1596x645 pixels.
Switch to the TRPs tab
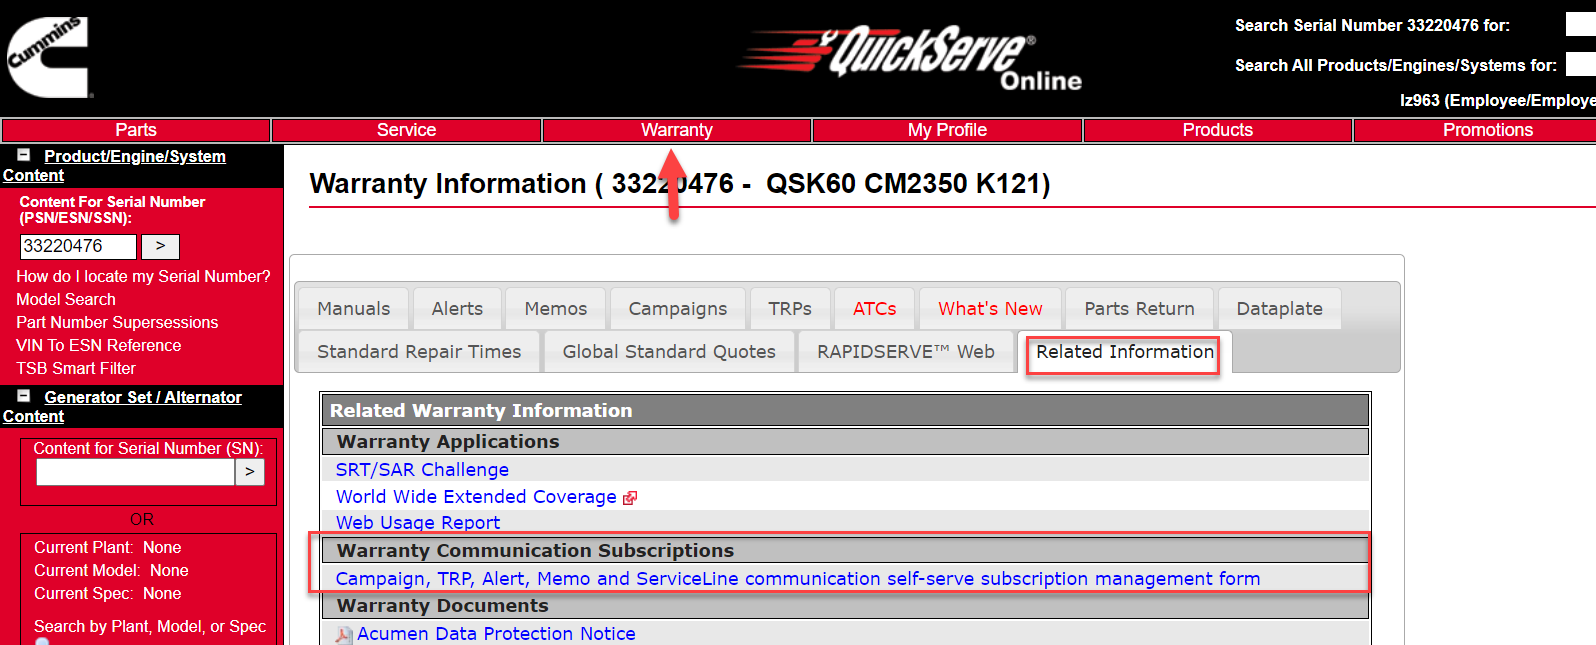coord(790,309)
